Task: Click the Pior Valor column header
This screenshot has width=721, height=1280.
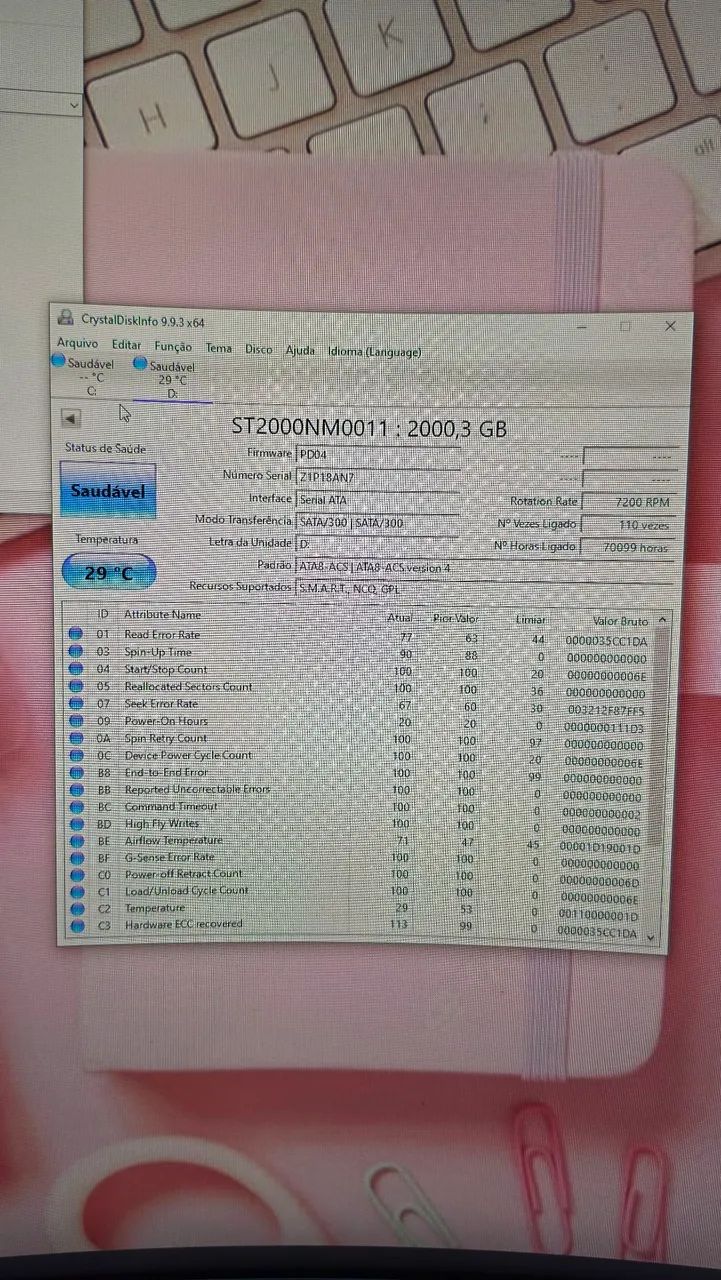Action: [455, 619]
